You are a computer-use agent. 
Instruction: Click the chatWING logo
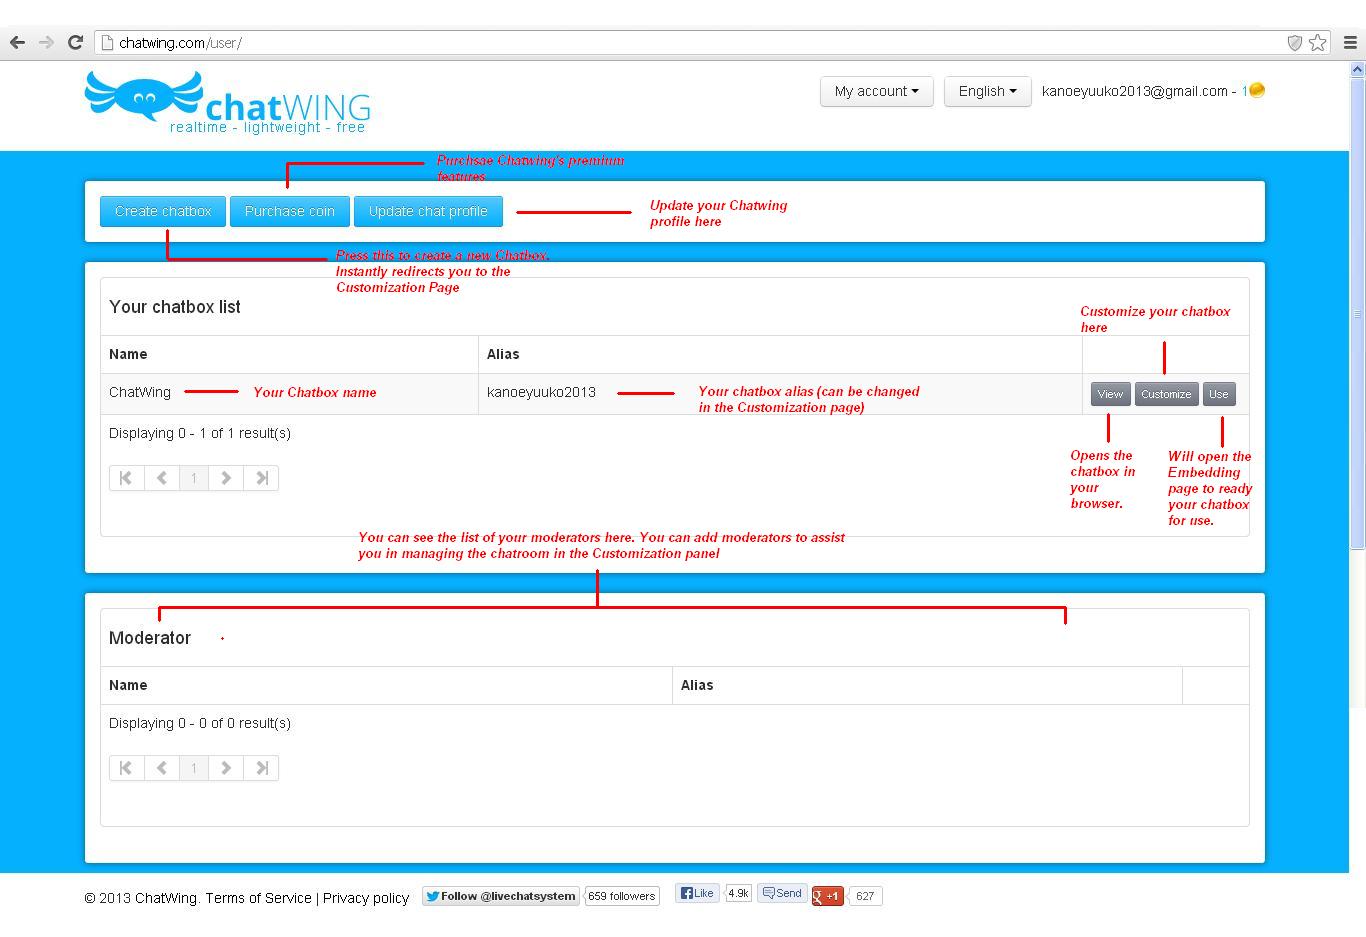(x=228, y=102)
